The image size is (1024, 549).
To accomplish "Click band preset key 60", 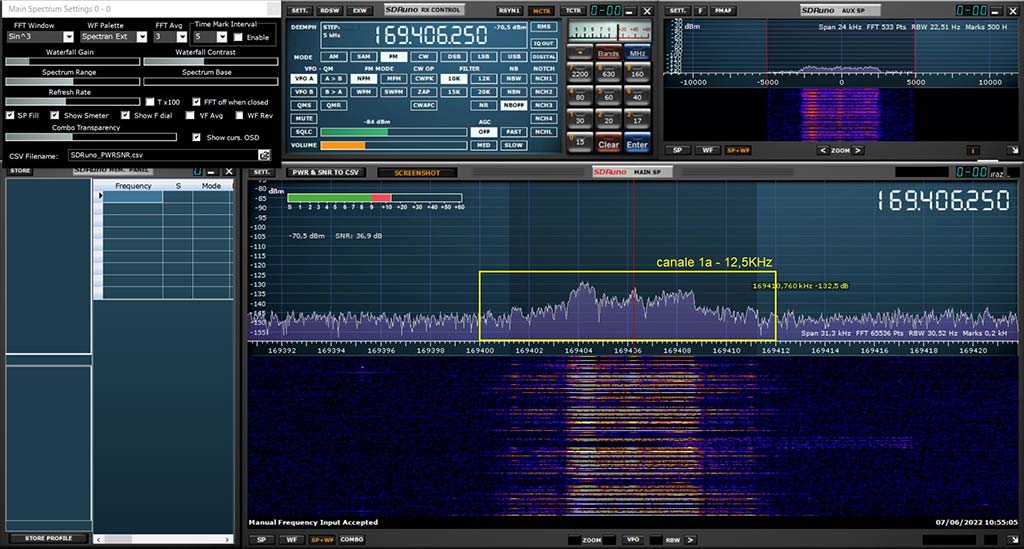I will 609,95.
